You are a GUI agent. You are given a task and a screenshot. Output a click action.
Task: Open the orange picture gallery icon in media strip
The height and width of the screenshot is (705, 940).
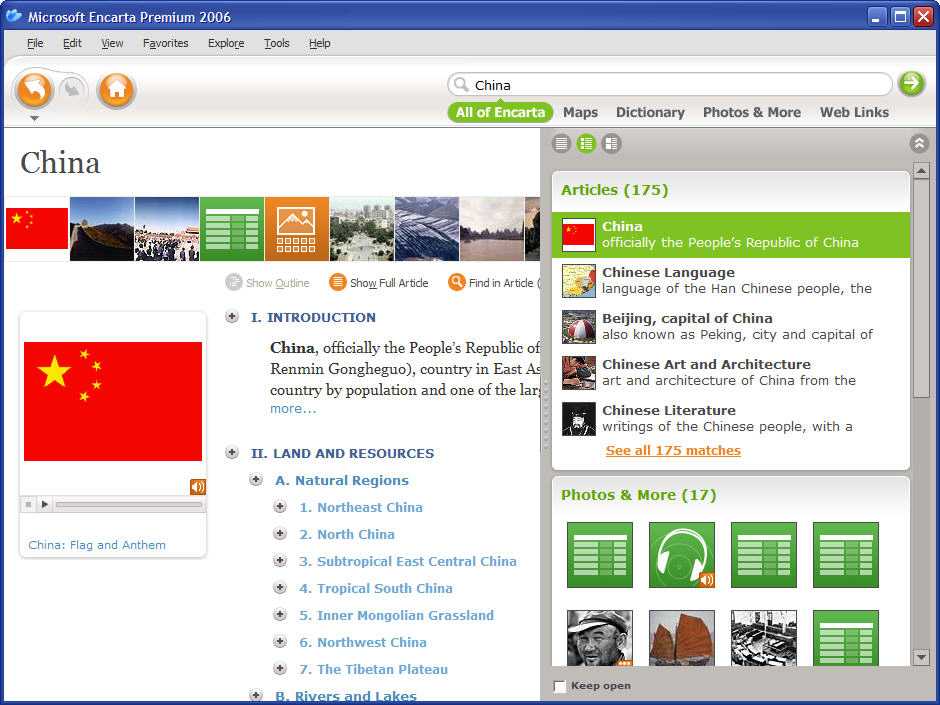point(297,229)
